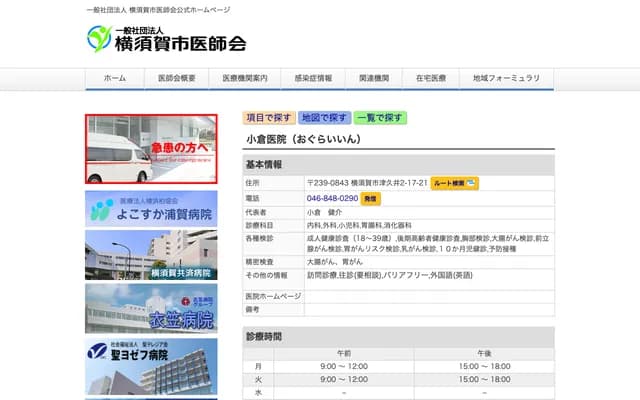Select the 地図で探す search button
640x400 pixels.
pos(324,118)
